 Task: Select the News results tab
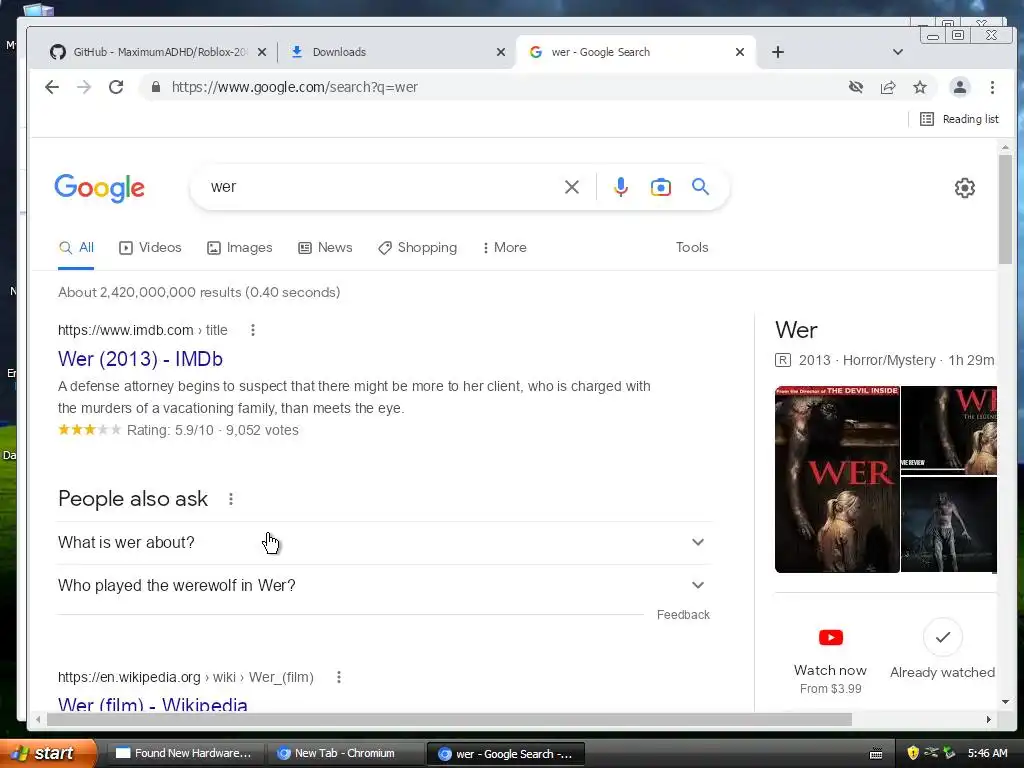pos(325,248)
